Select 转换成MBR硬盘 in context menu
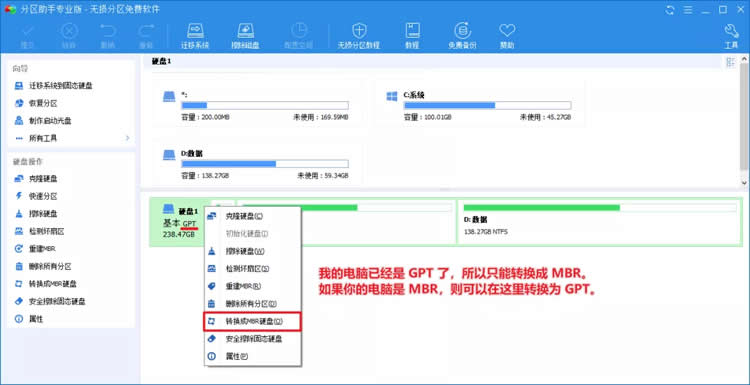 (x=253, y=321)
